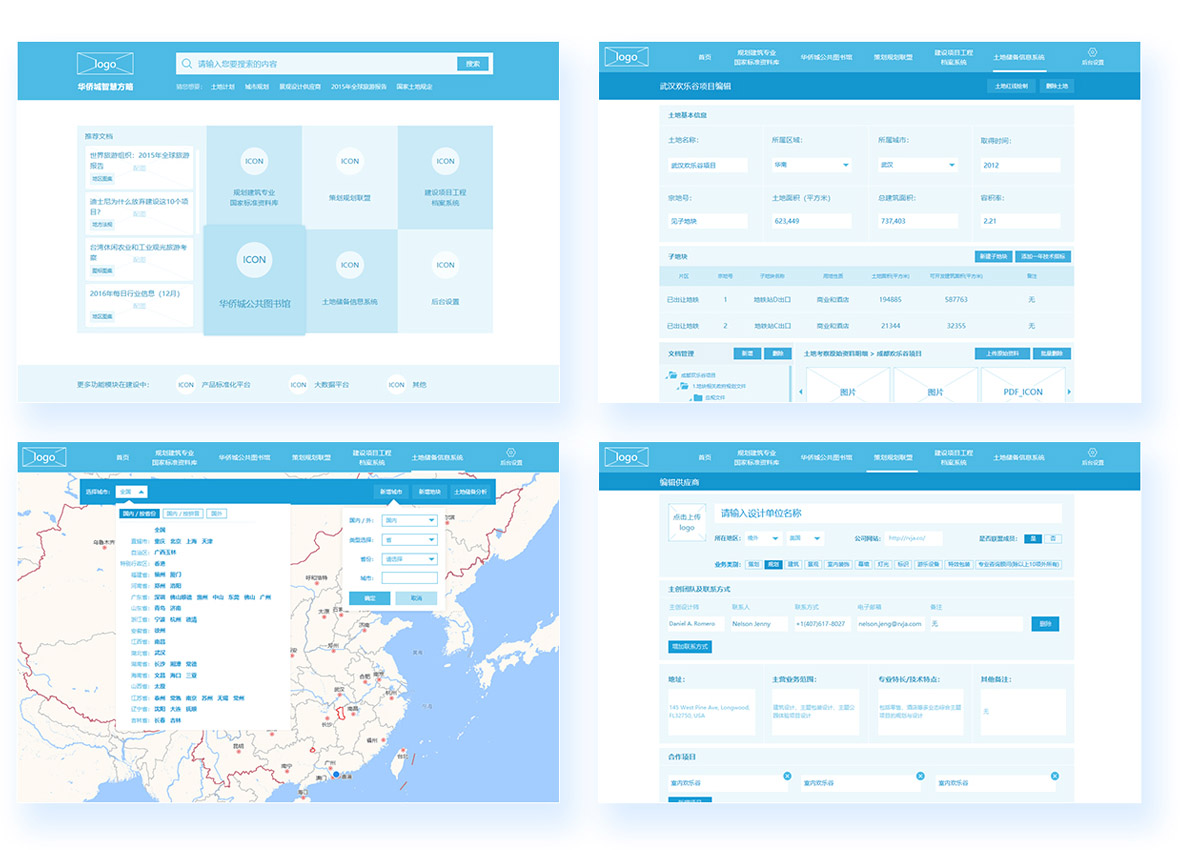
Task: Click the 成都欢乐谷项目 folder icon in 文档管理
Action: (x=673, y=375)
